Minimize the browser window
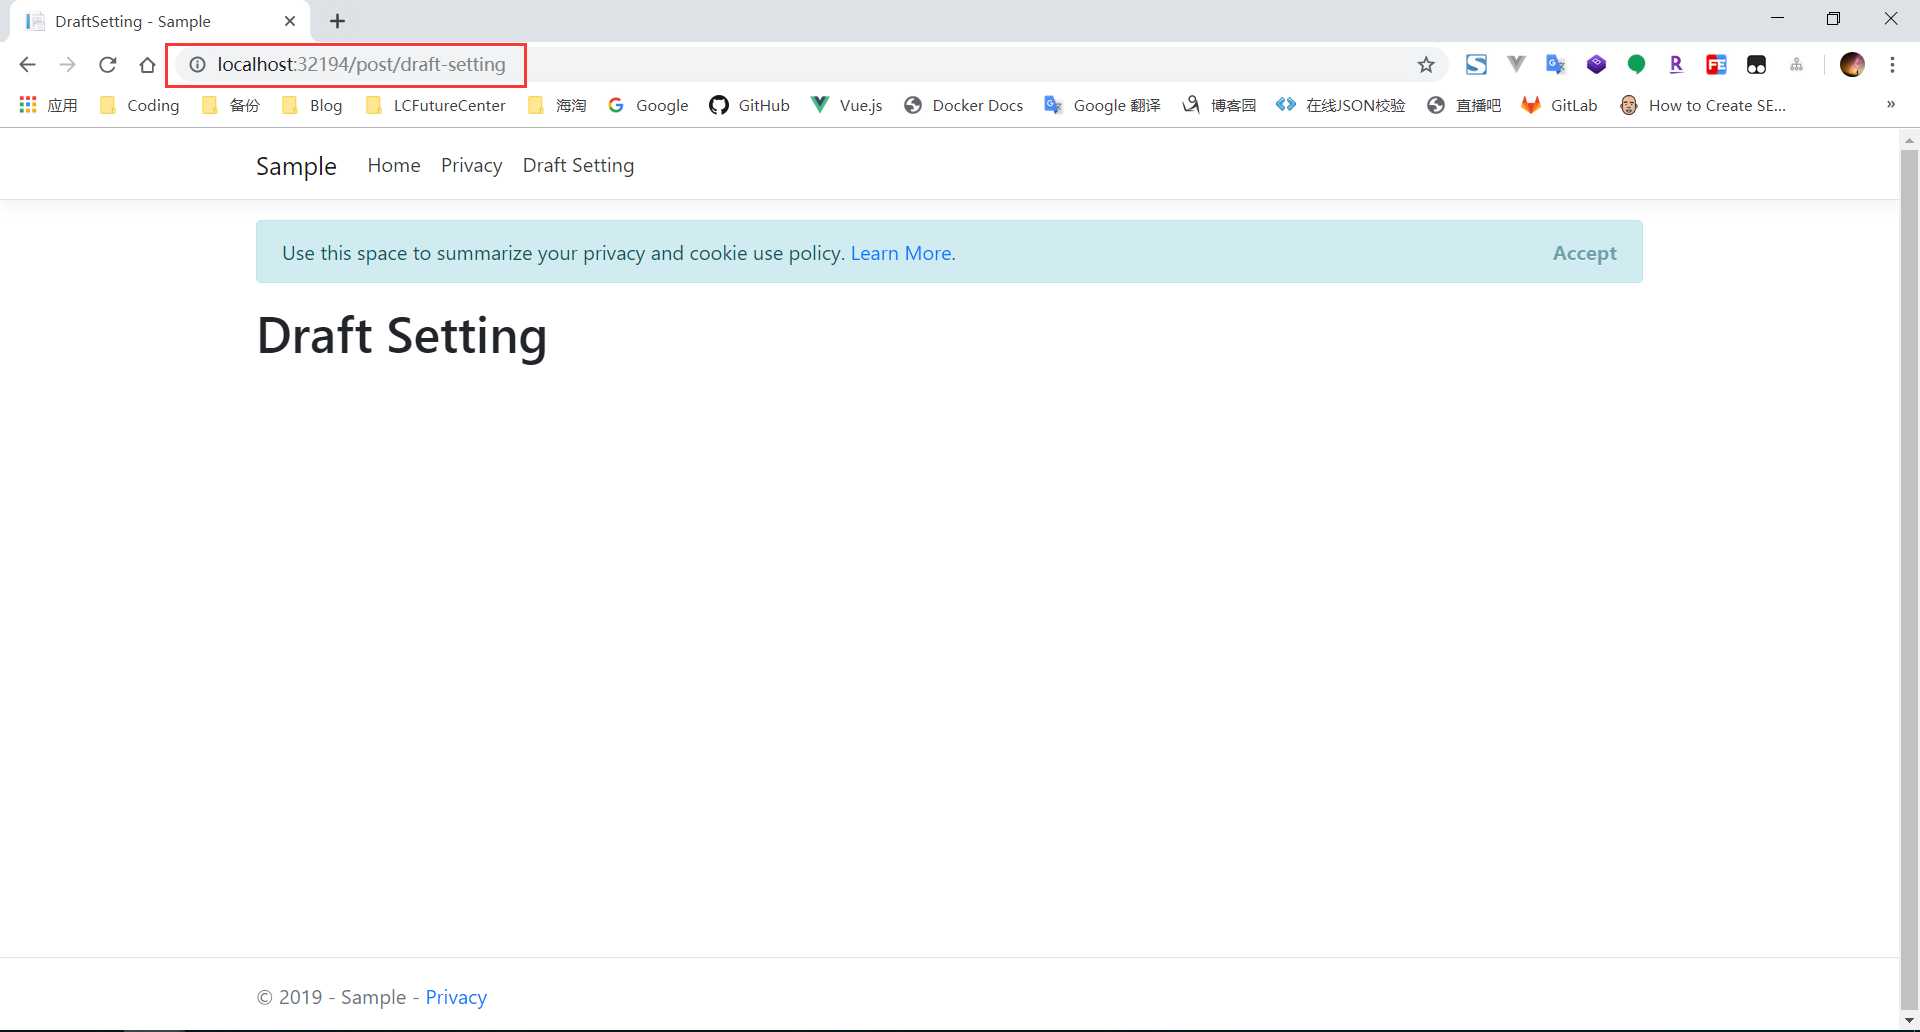This screenshot has width=1920, height=1032. point(1777,19)
